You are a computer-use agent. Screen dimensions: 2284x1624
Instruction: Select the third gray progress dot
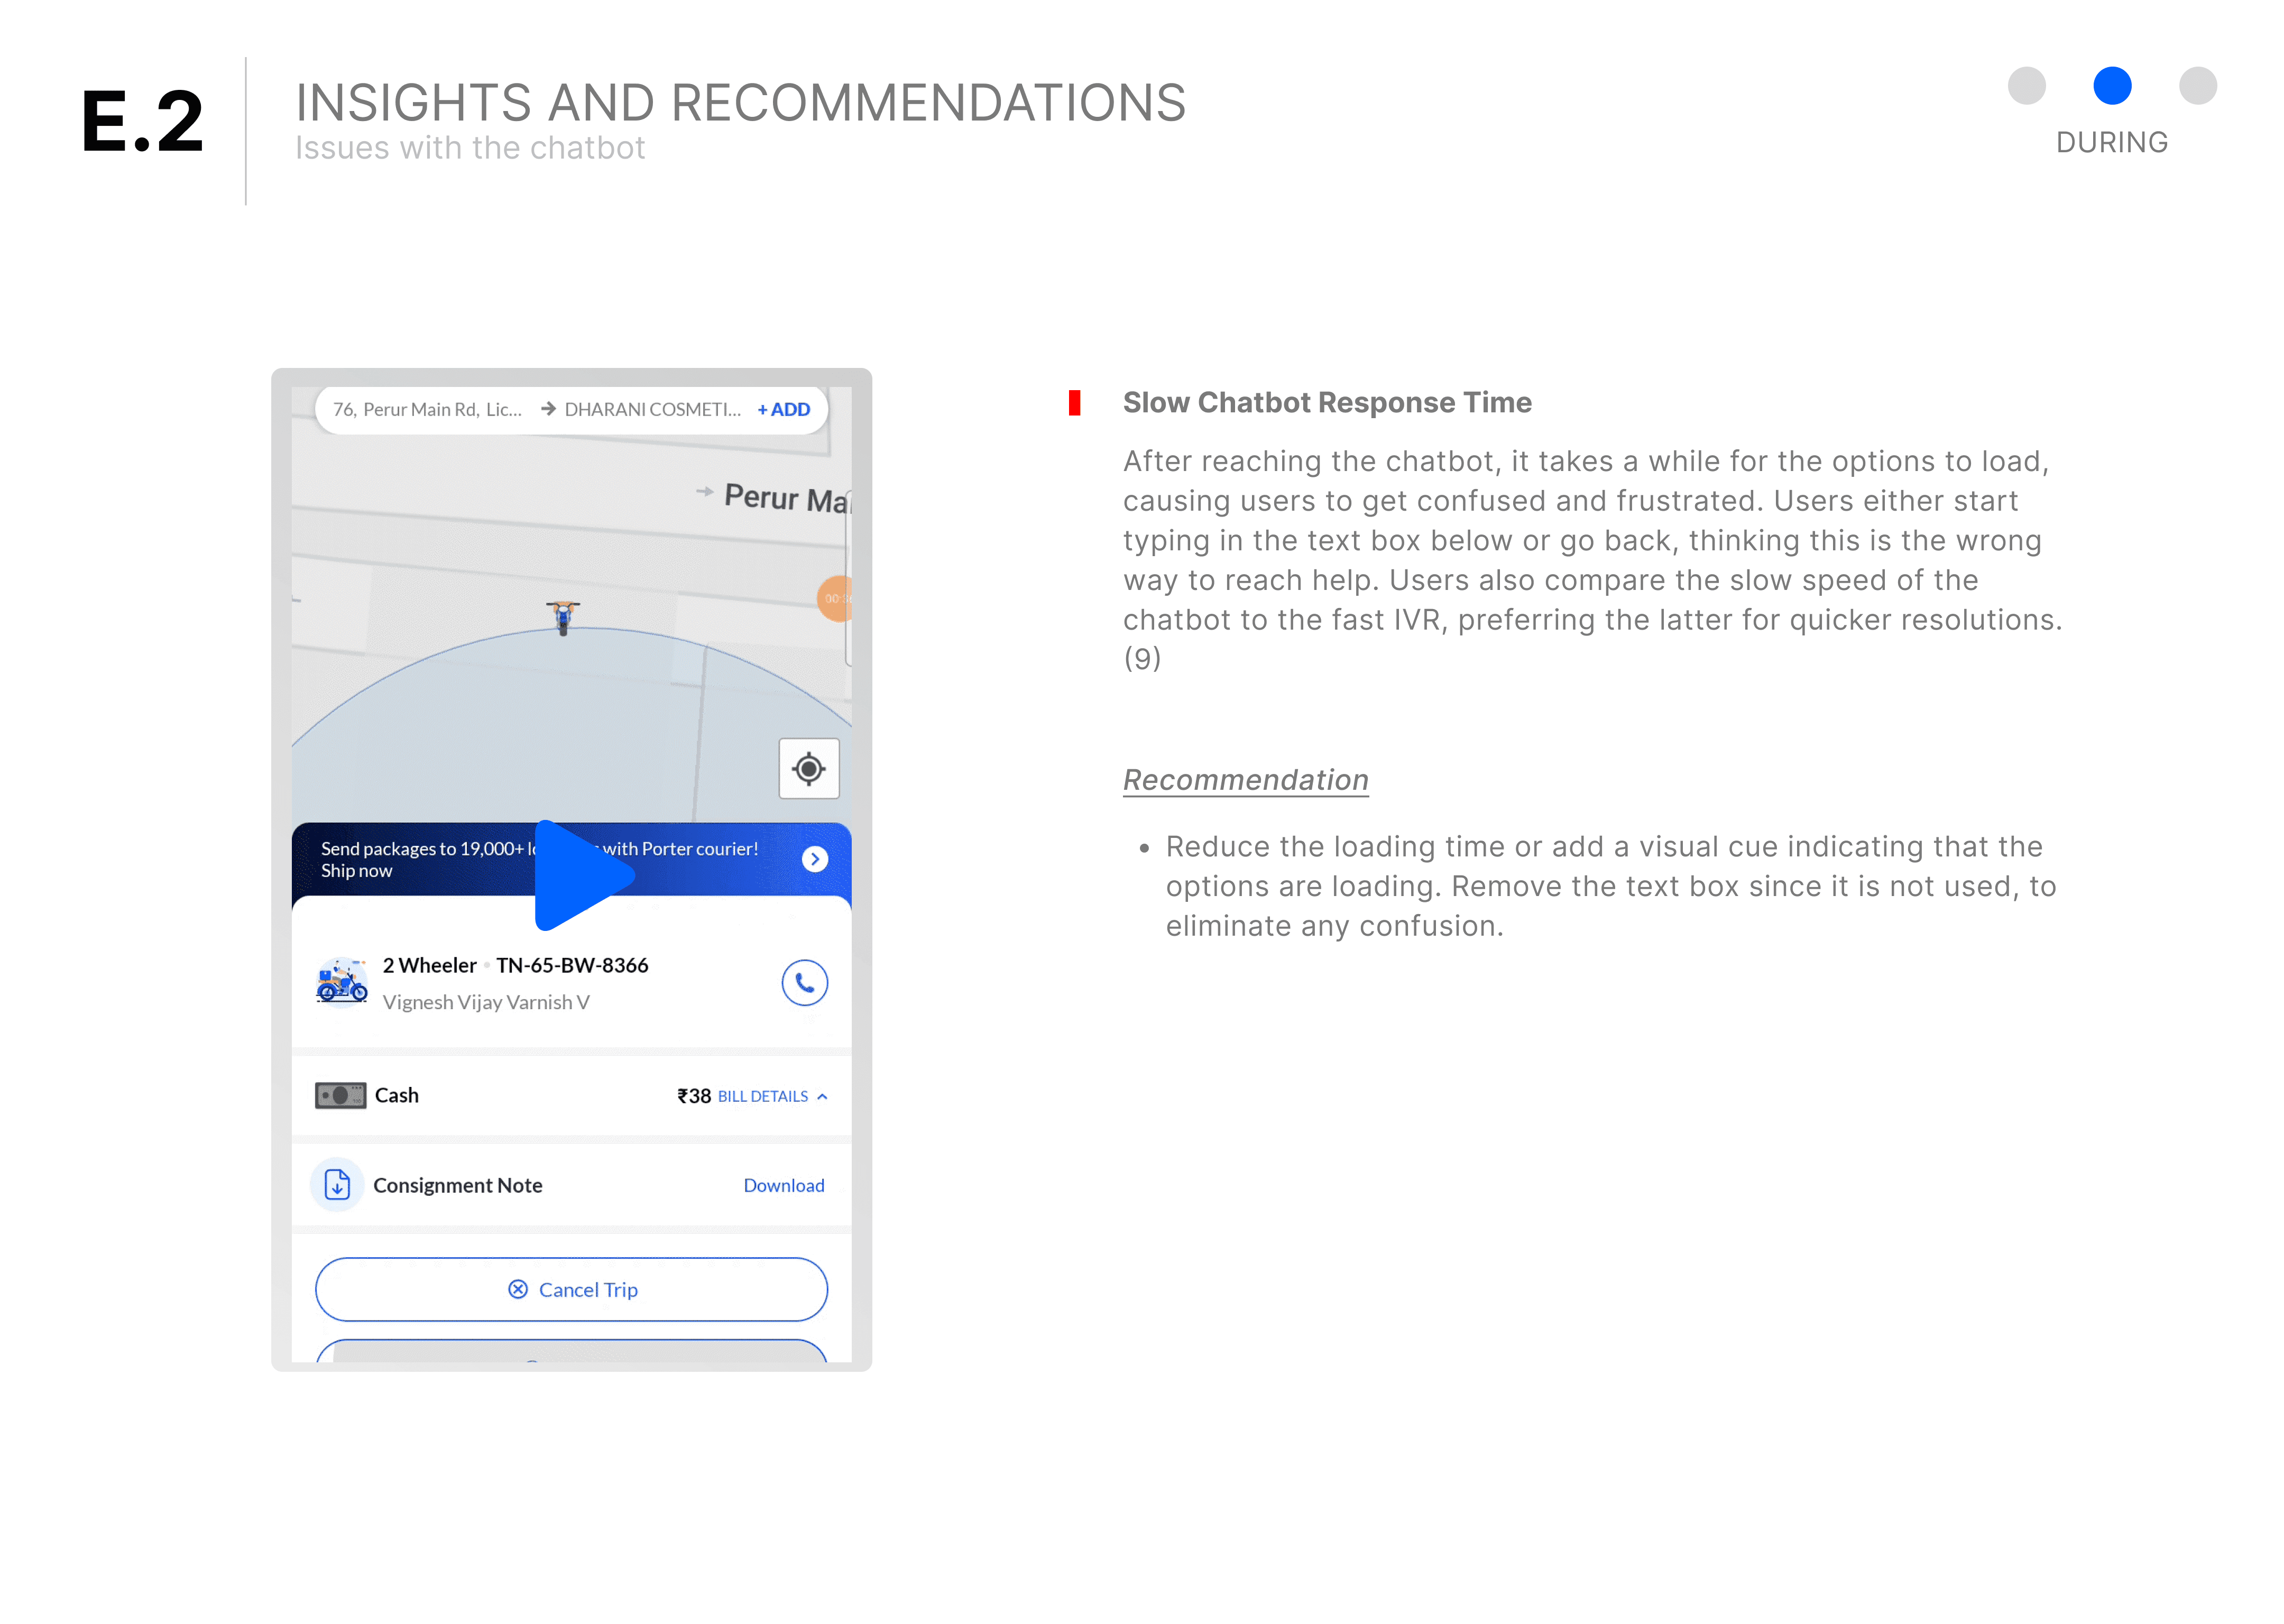coord(2197,86)
